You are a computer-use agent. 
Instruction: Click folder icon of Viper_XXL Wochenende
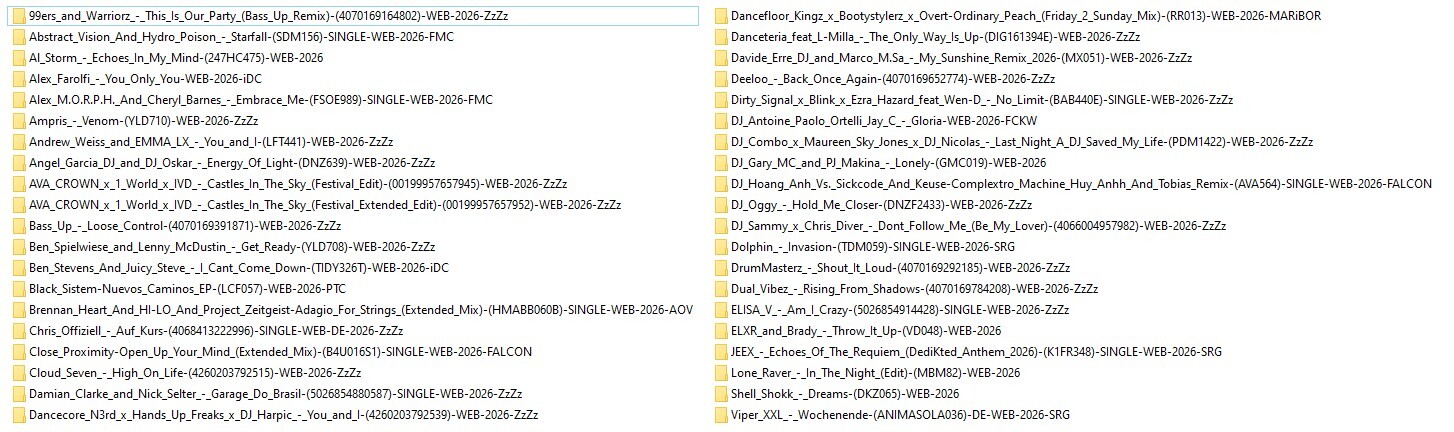[721, 415]
